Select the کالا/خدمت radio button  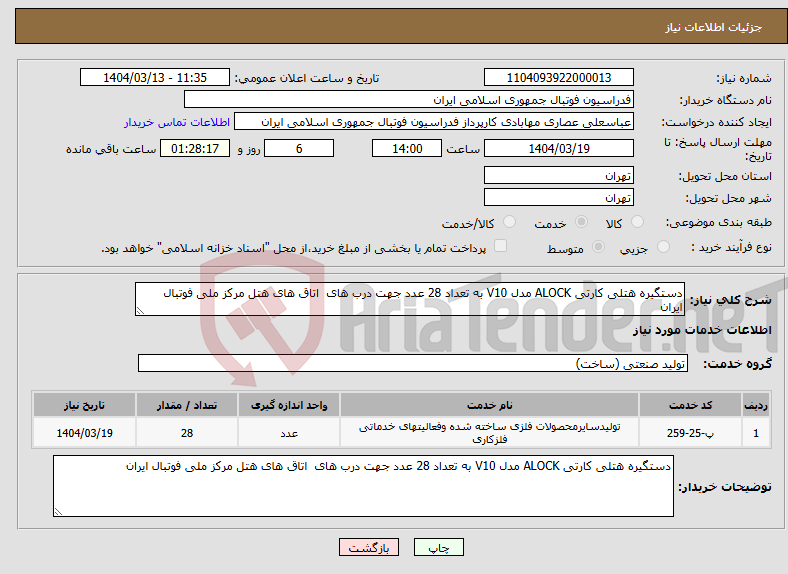pos(510,222)
